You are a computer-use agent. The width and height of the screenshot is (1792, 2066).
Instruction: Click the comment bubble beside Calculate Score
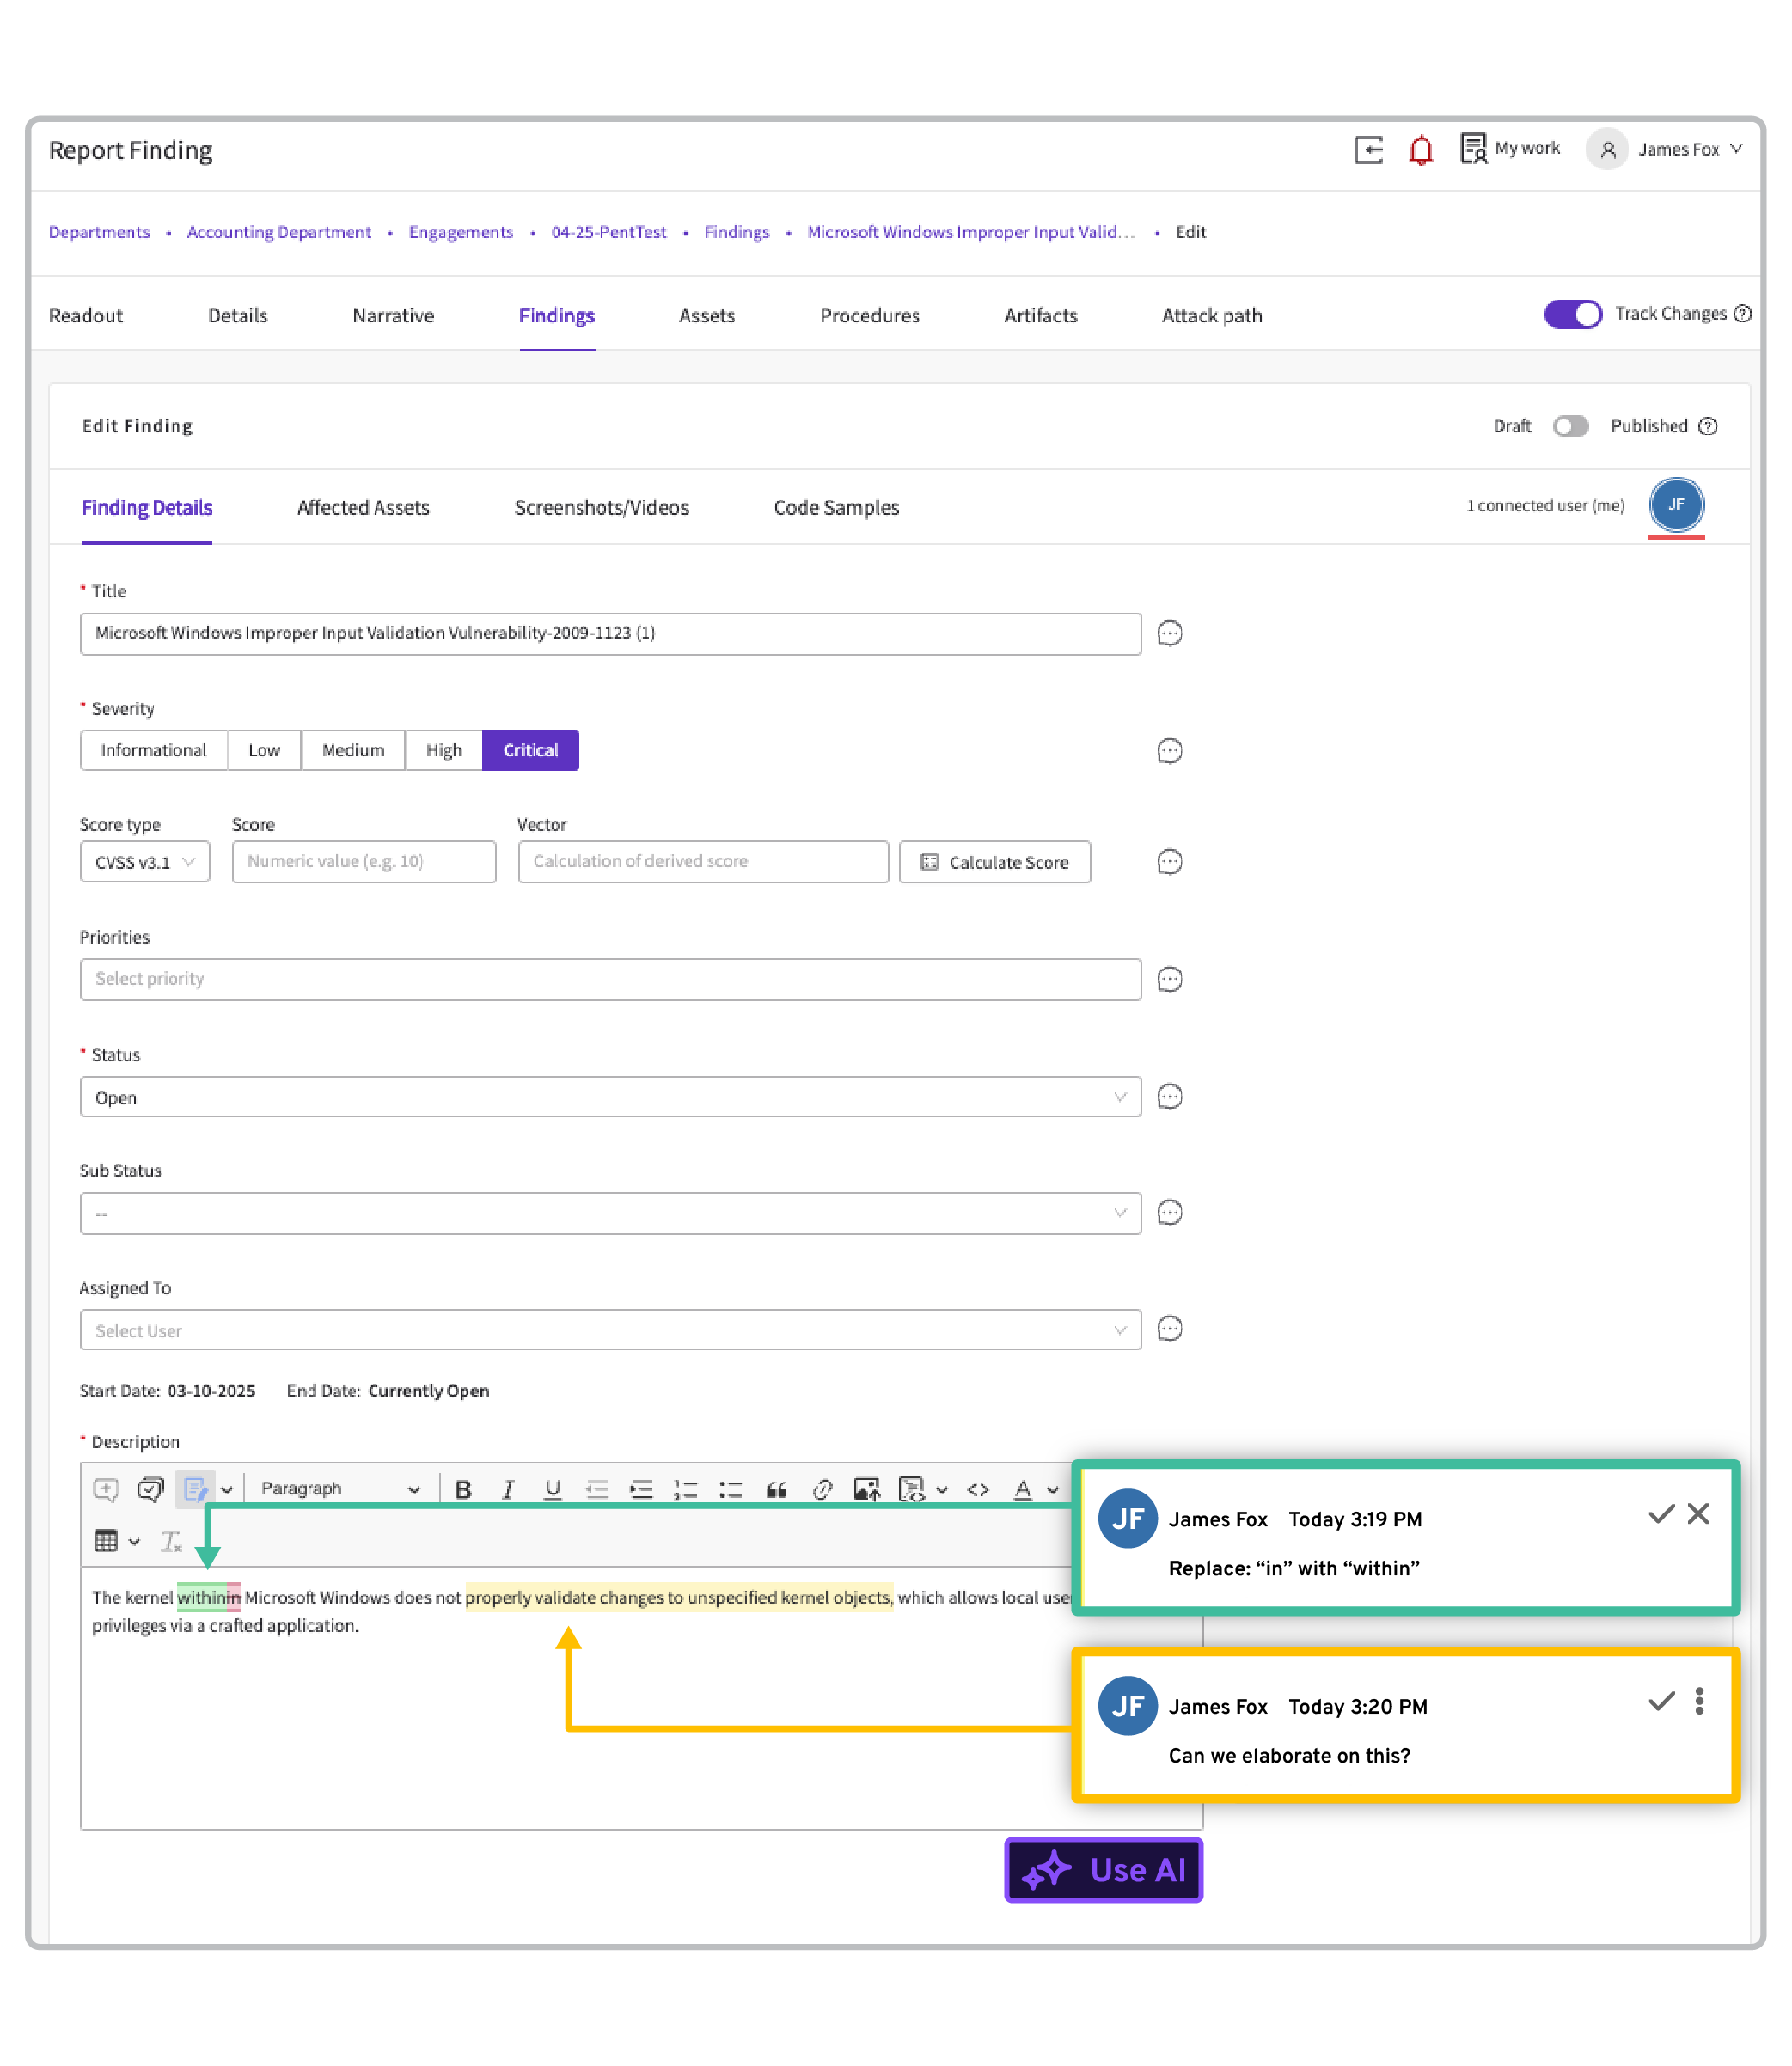click(1169, 861)
